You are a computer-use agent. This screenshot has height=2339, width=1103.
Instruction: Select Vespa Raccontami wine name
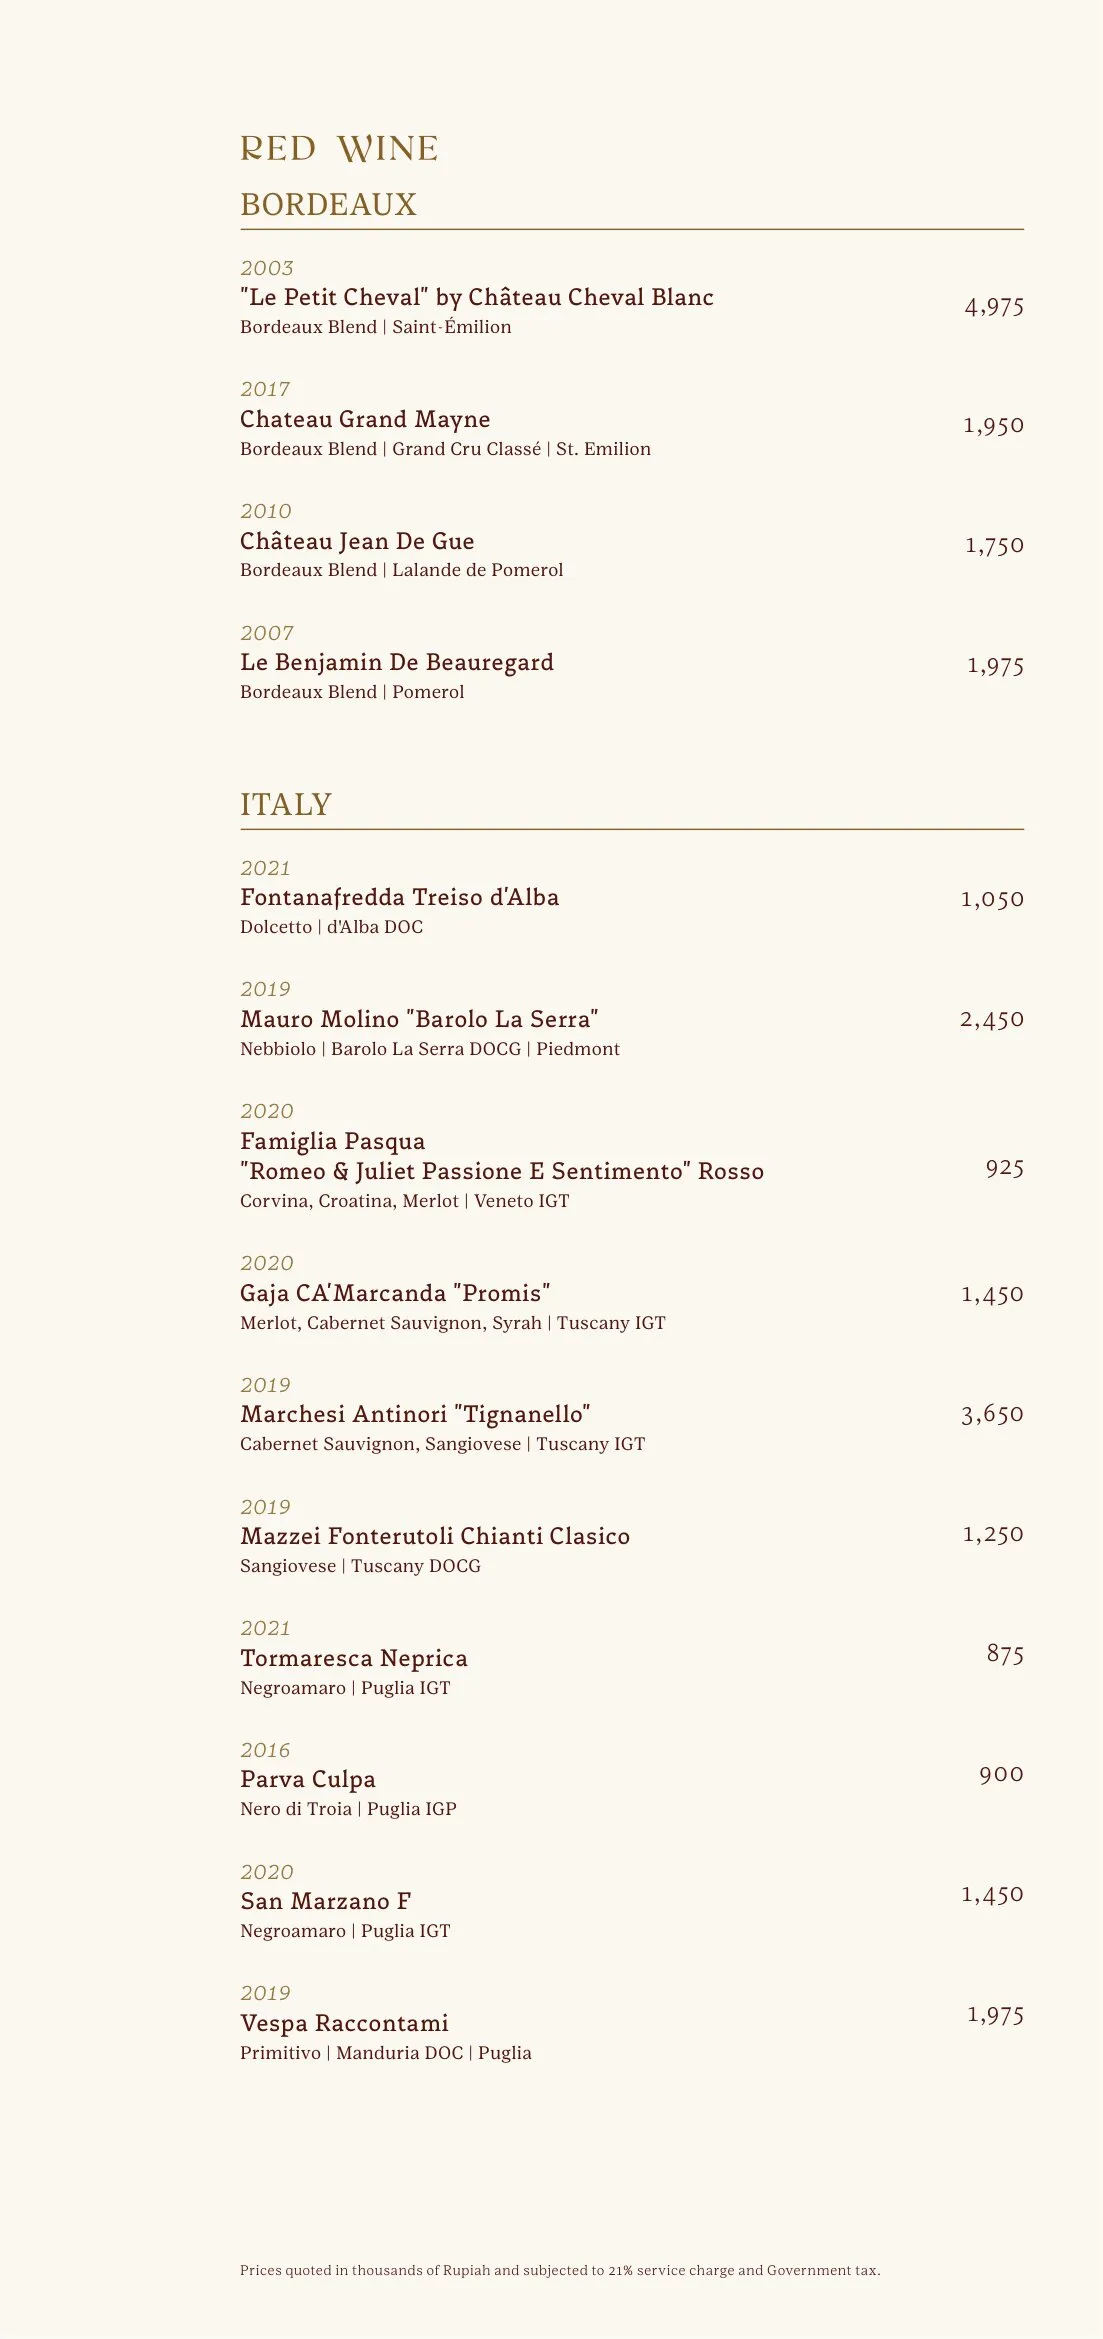tap(344, 2023)
